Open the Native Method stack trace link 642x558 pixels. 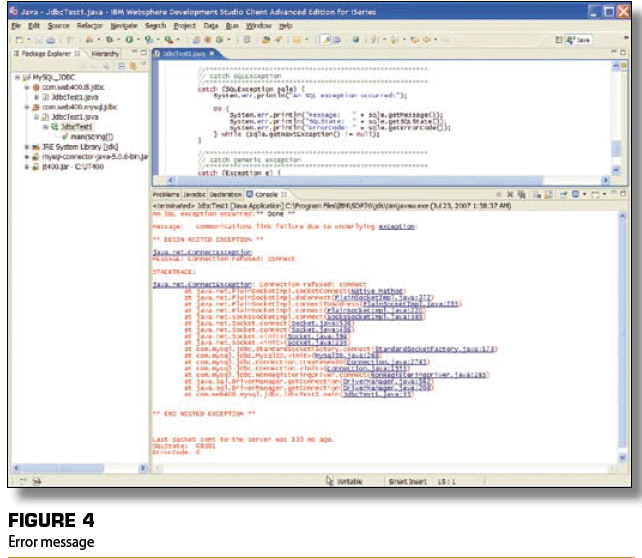point(377,291)
